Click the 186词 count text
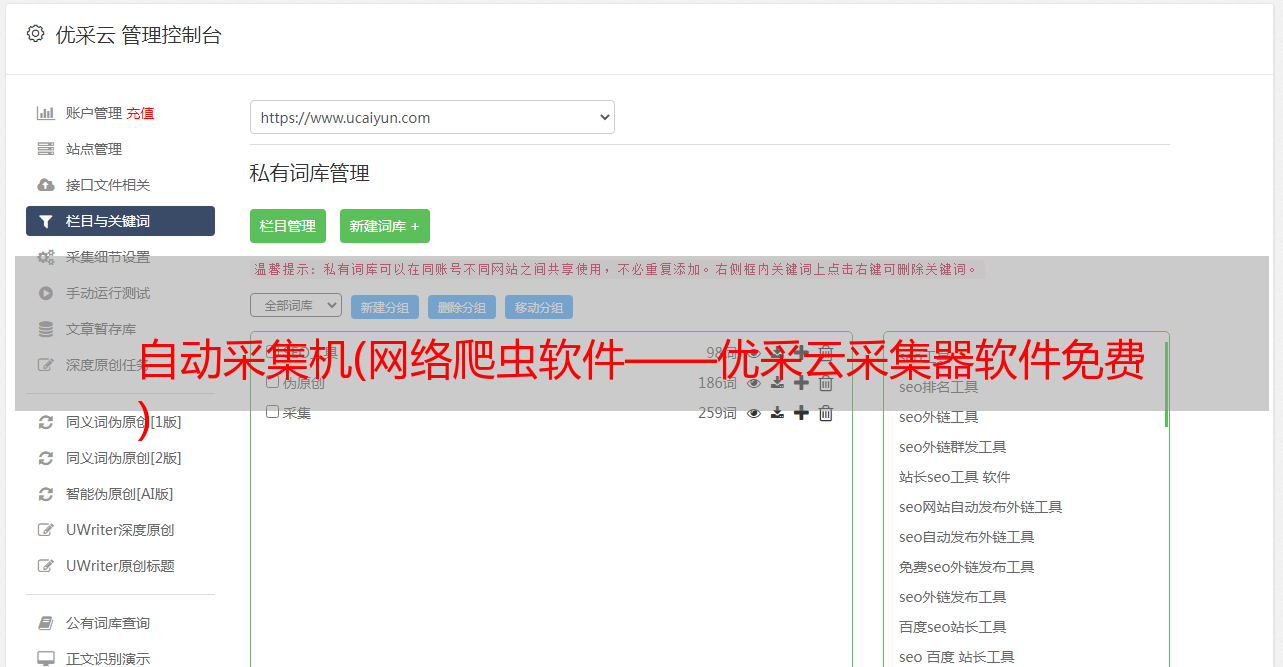 [717, 383]
